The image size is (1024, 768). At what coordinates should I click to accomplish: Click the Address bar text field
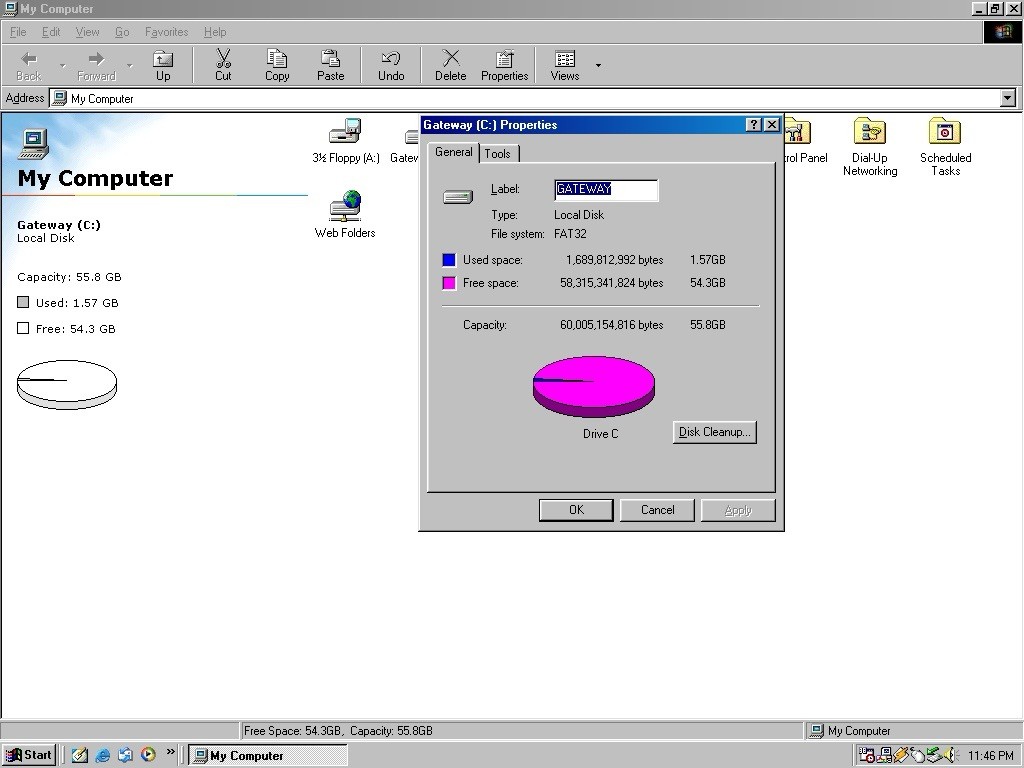click(526, 99)
